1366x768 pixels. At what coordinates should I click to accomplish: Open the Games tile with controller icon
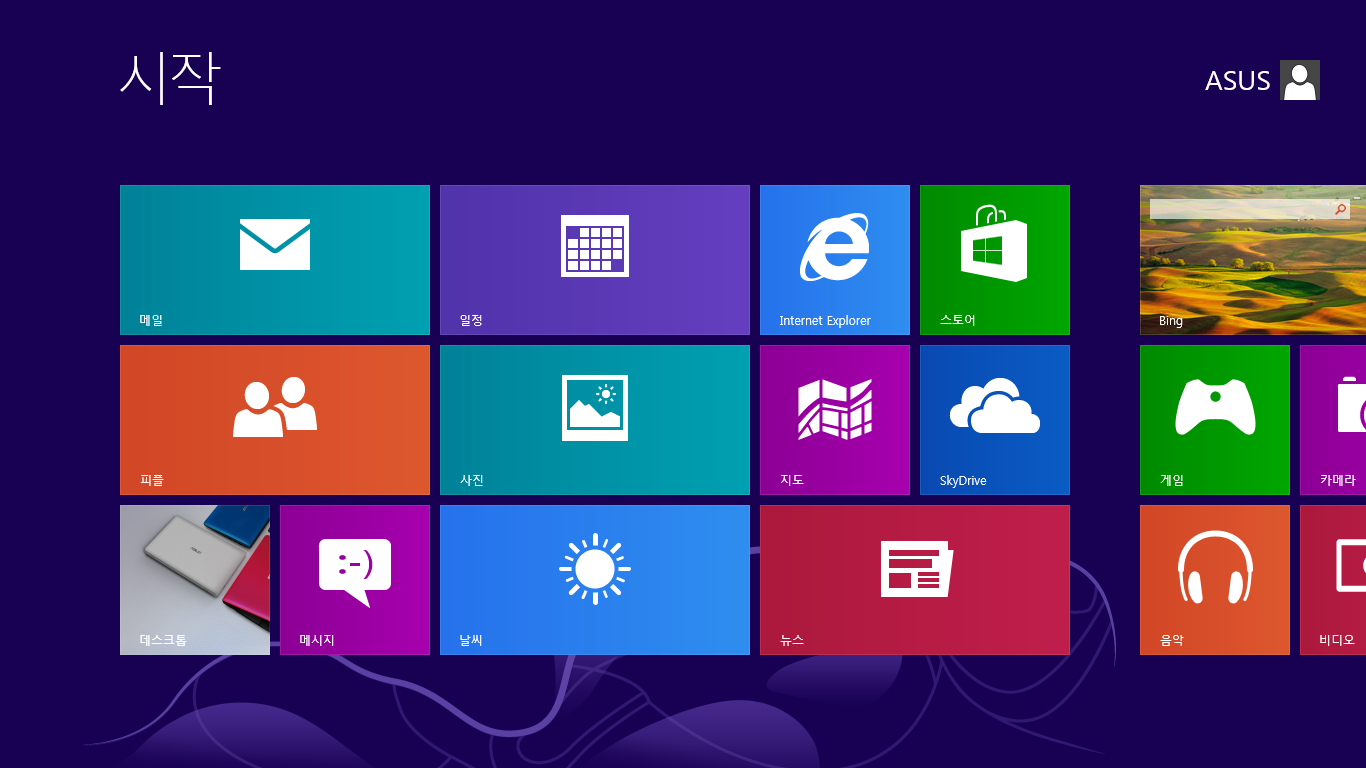pos(1215,420)
